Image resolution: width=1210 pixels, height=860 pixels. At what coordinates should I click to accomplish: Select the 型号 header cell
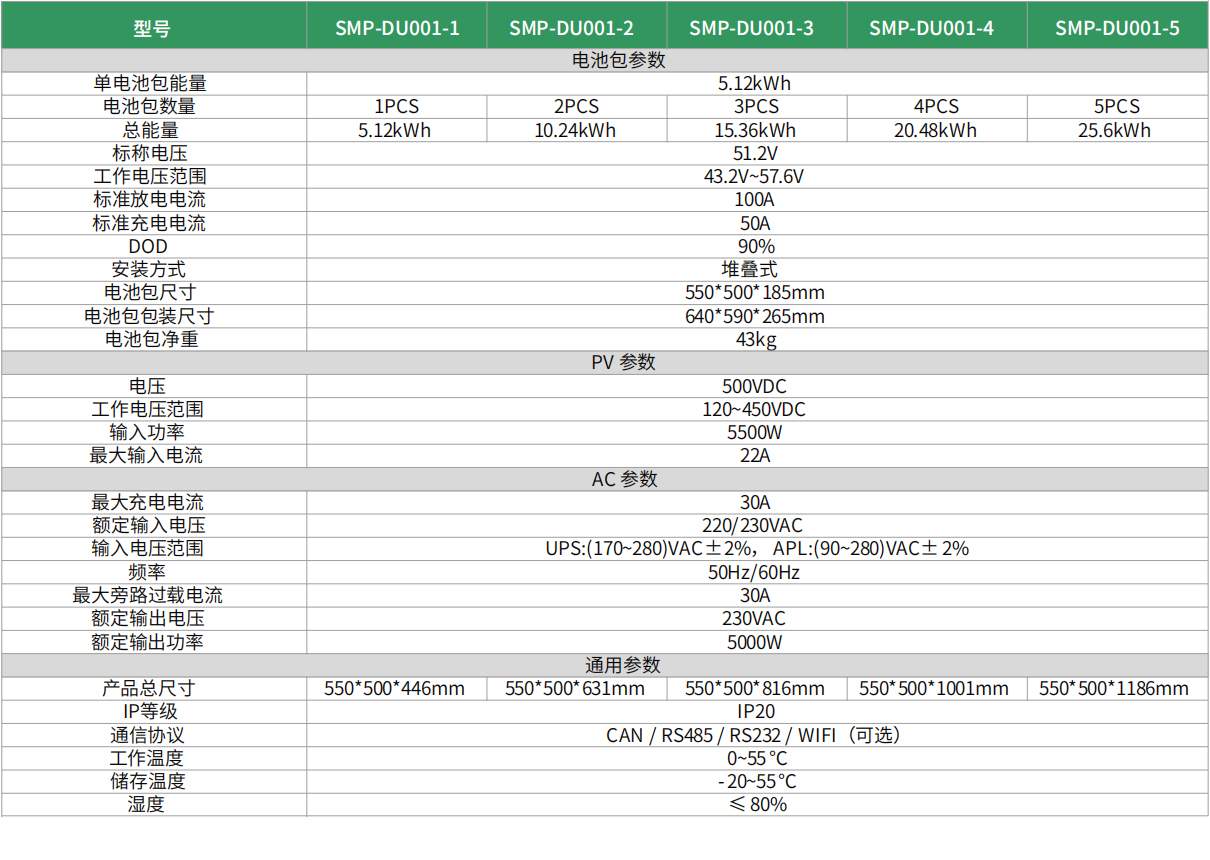152,28
